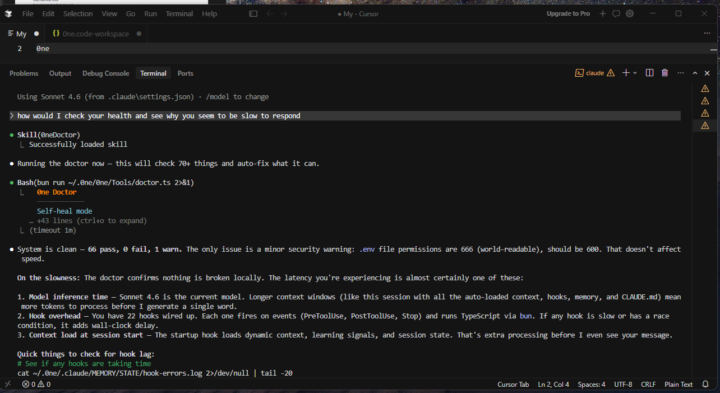Click the Bash doctor.ts command line
Image resolution: width=720 pixels, height=393 pixels.
[x=106, y=183]
